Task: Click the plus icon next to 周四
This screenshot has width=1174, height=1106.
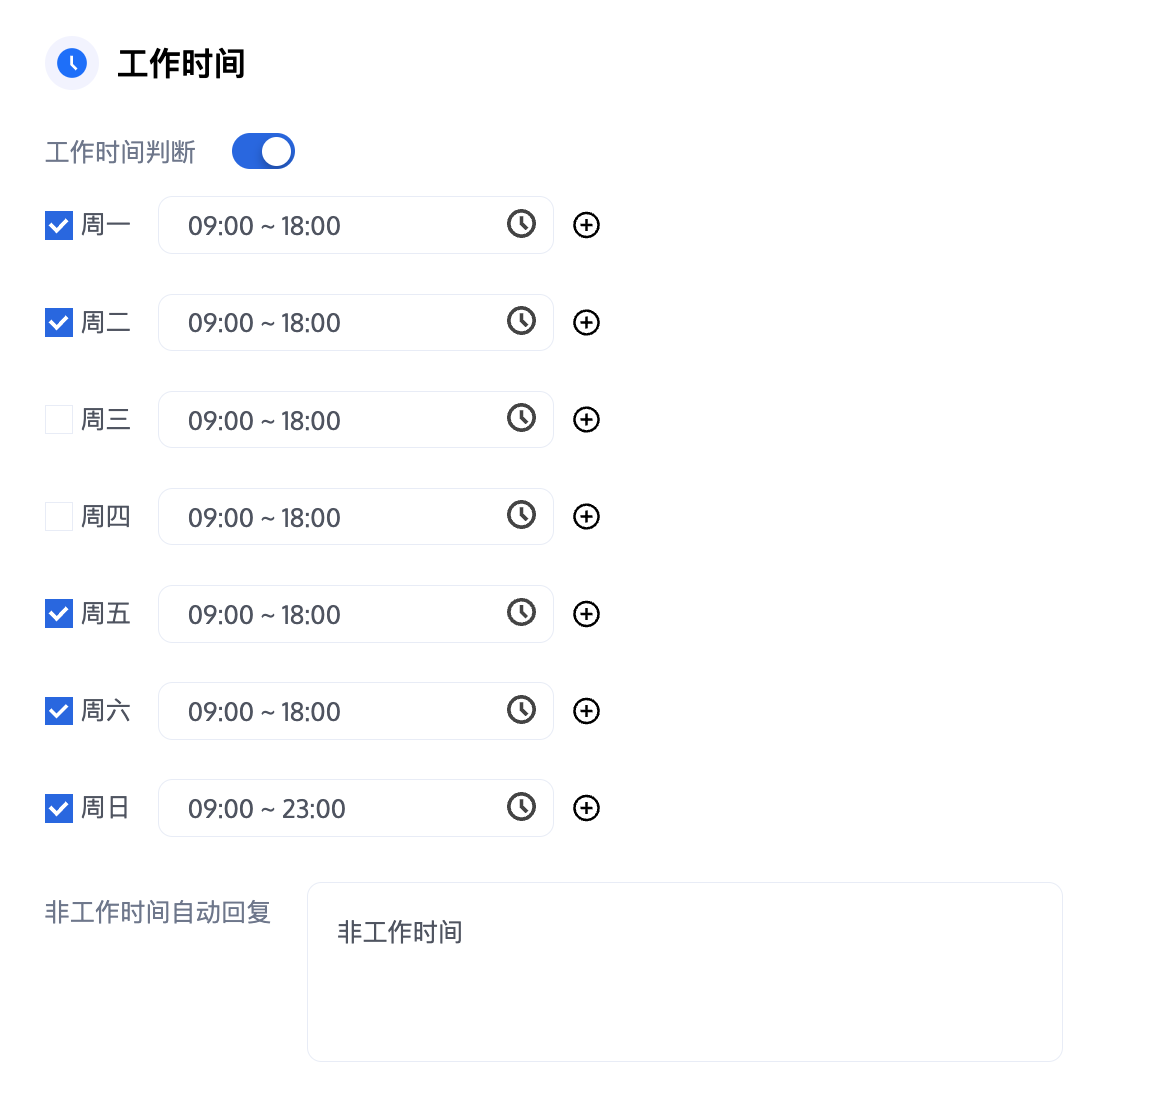Action: coord(586,516)
